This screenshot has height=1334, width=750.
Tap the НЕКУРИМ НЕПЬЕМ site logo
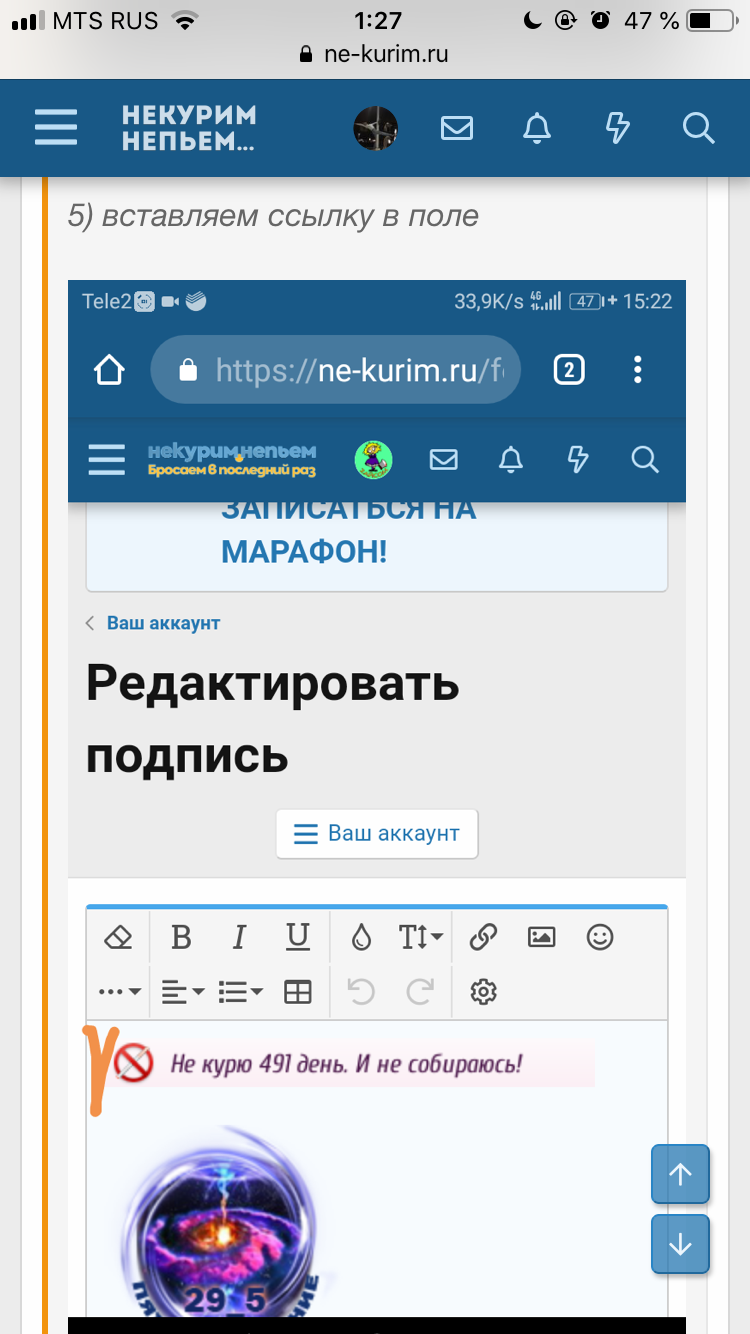(x=189, y=128)
